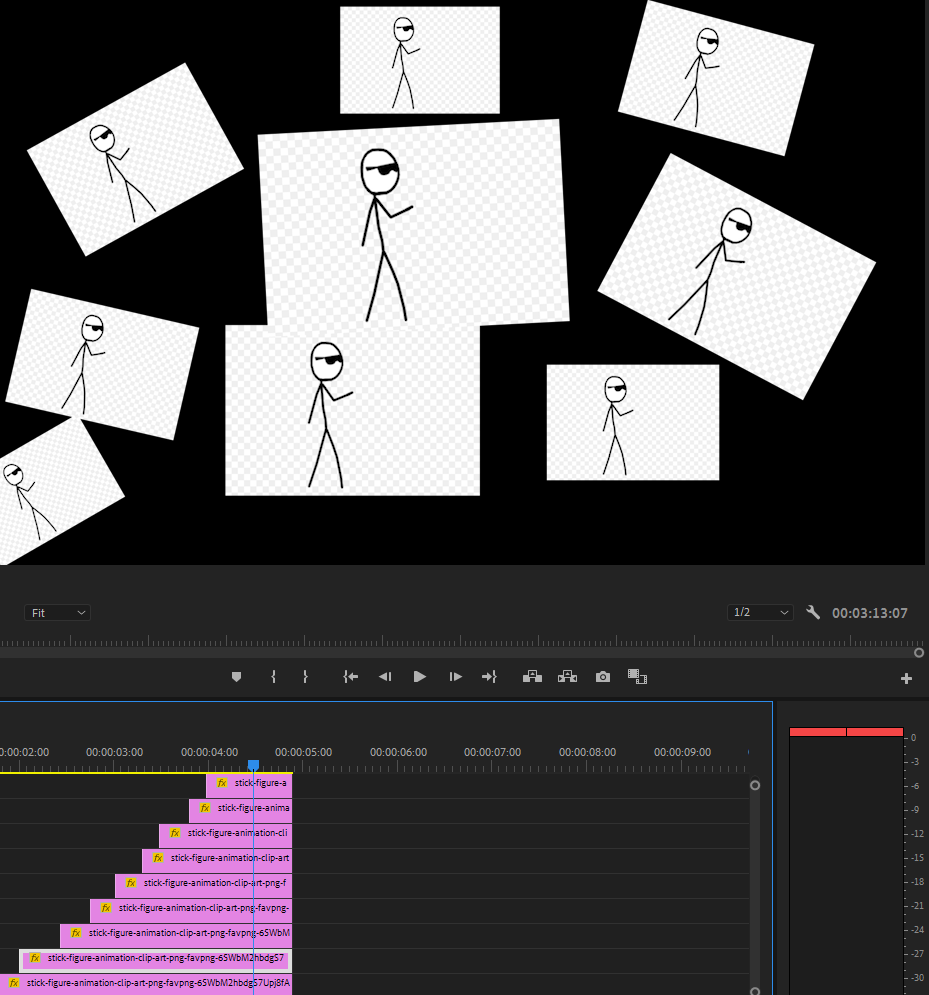Set an In point with the Mark In icon
Image resolution: width=929 pixels, height=995 pixels.
(273, 676)
